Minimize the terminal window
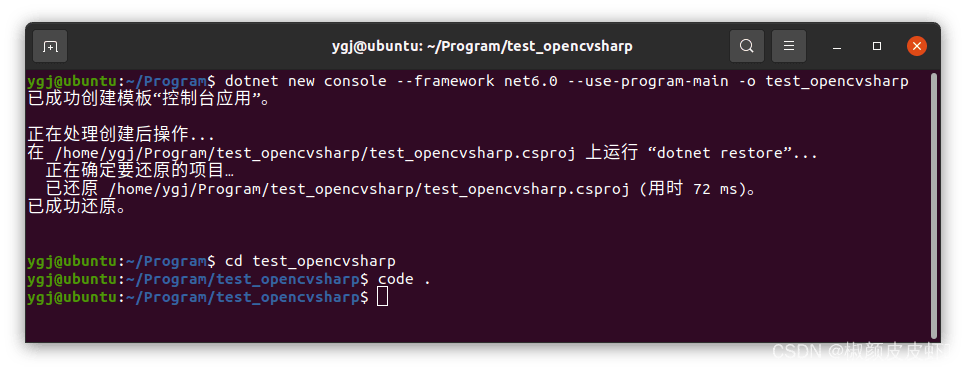966x371 pixels. 837,47
